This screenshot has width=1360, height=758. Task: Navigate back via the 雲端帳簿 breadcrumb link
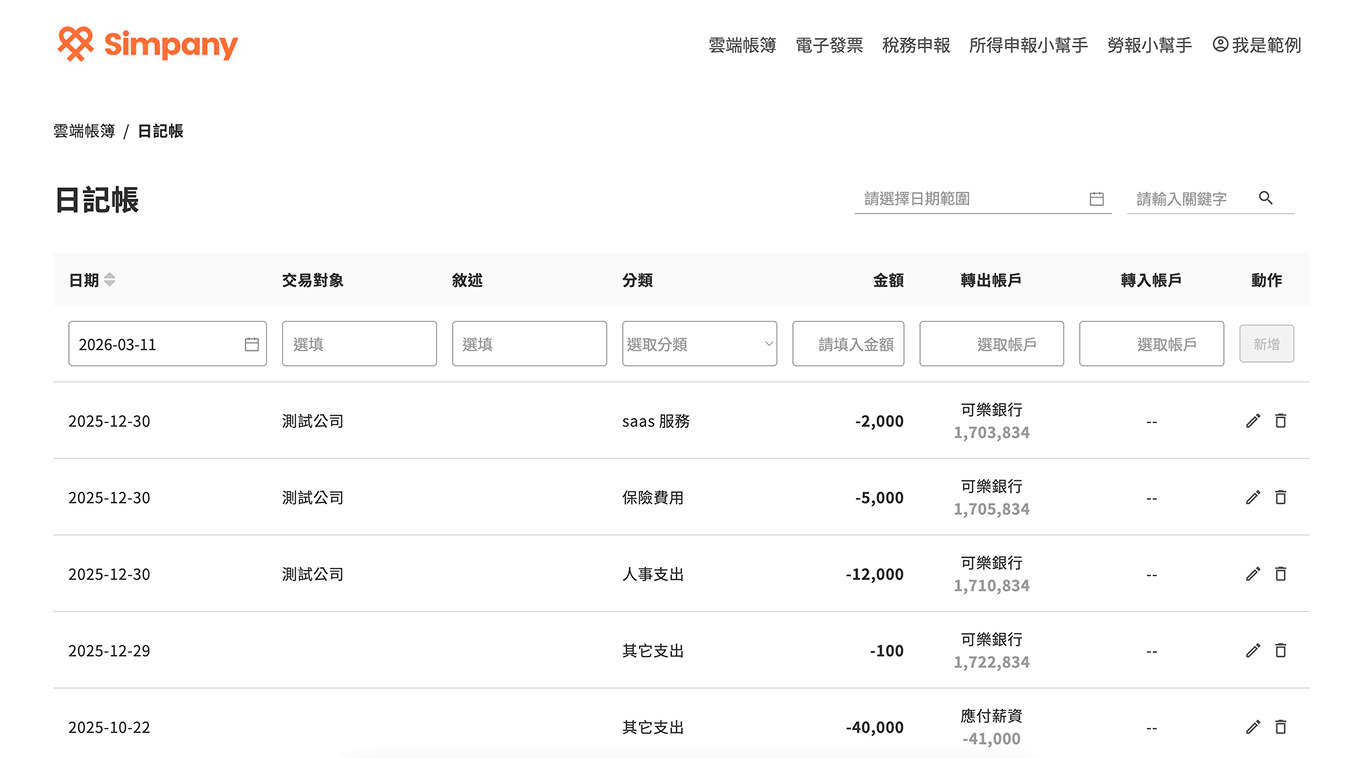pyautogui.click(x=84, y=131)
